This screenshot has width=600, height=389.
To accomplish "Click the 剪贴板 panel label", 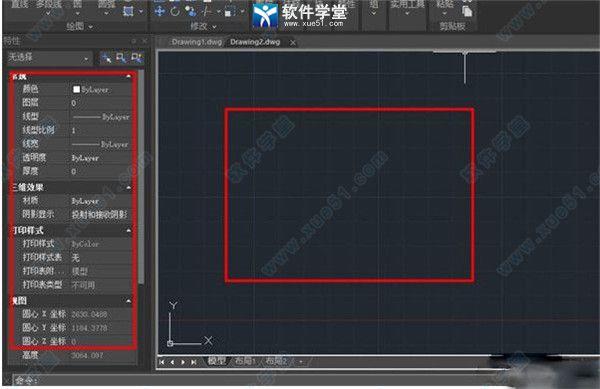I will [x=452, y=26].
